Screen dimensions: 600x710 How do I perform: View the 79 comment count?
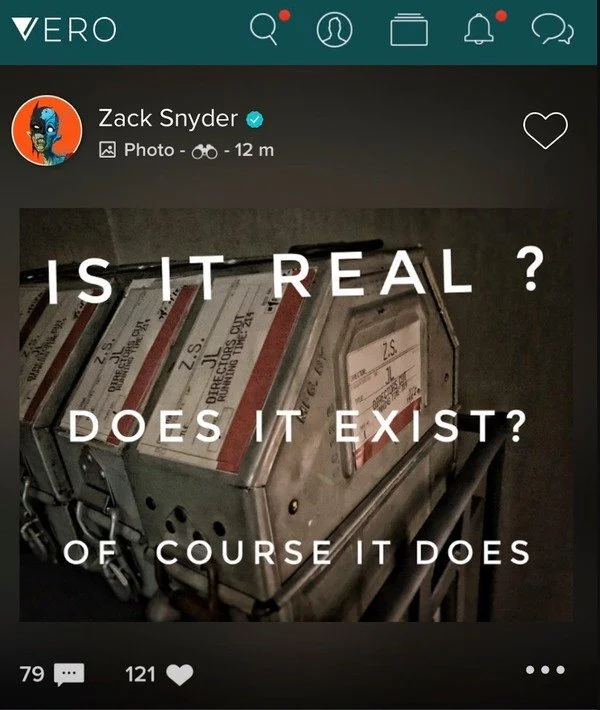(32, 674)
